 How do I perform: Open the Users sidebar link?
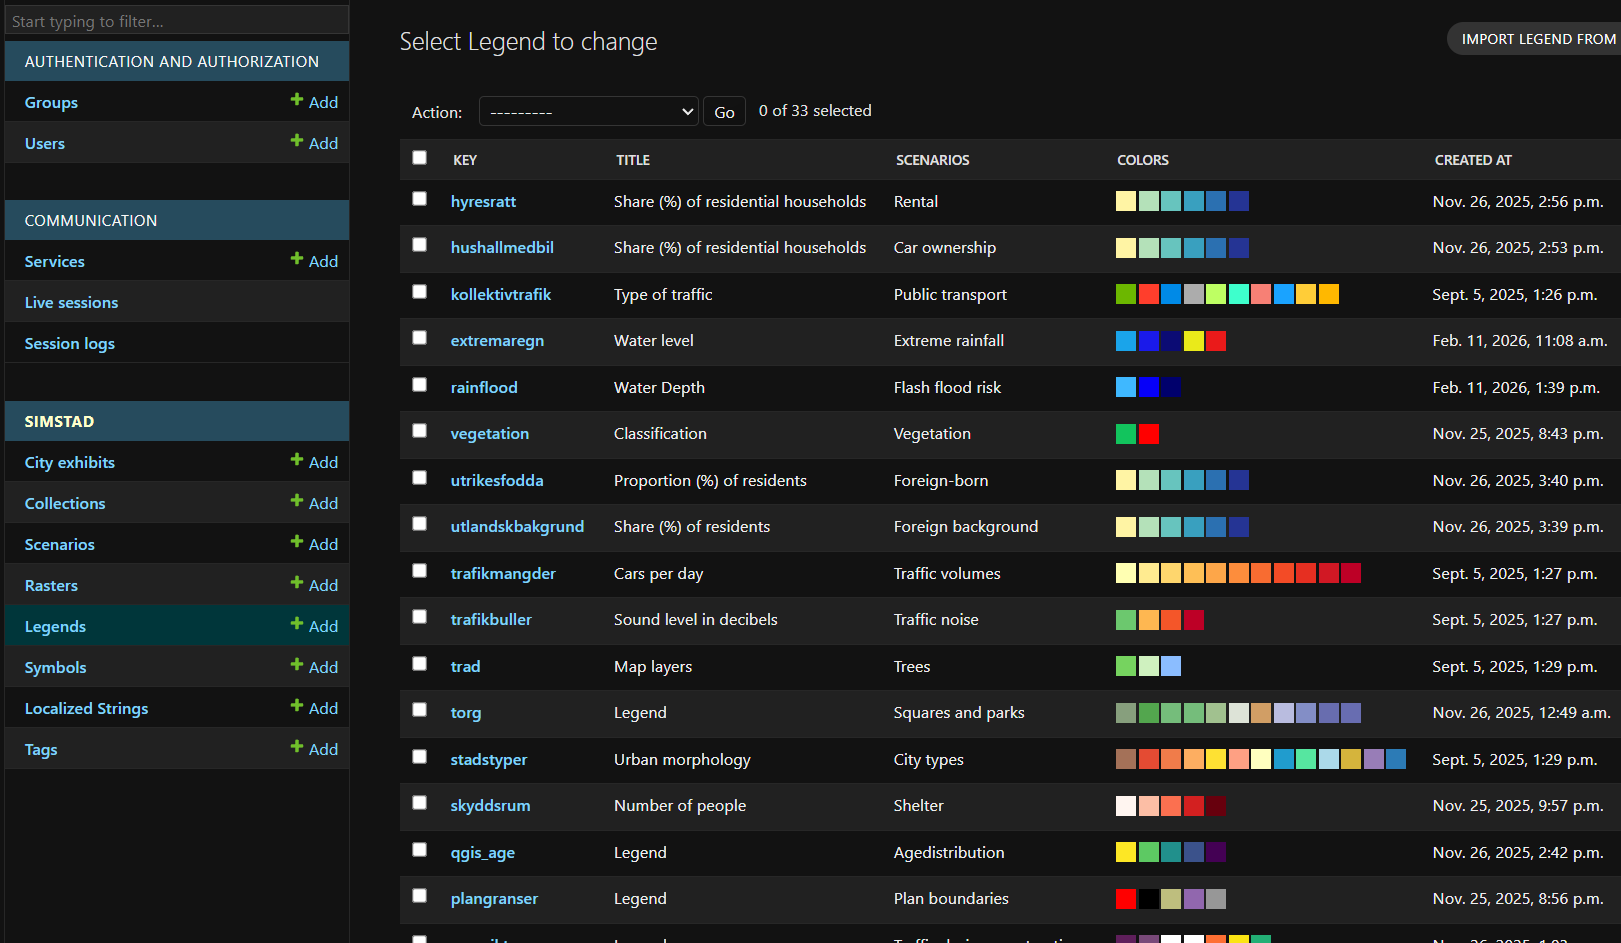[x=45, y=143]
